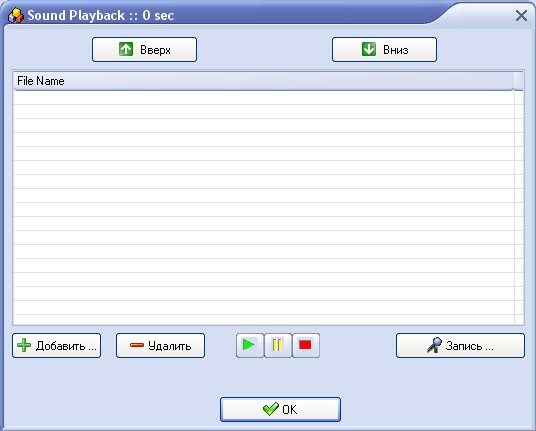Click the green checkmark icon on OK
Viewport: 536px width, 431px height.
point(271,409)
